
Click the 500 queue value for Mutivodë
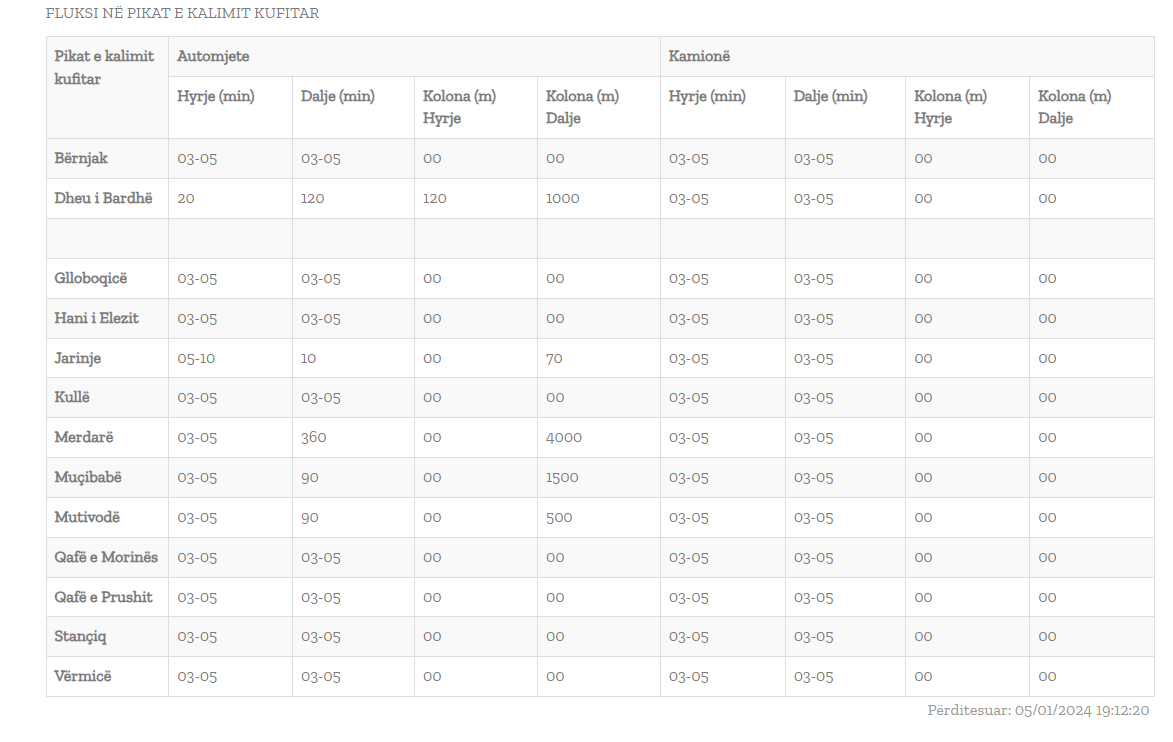click(558, 517)
